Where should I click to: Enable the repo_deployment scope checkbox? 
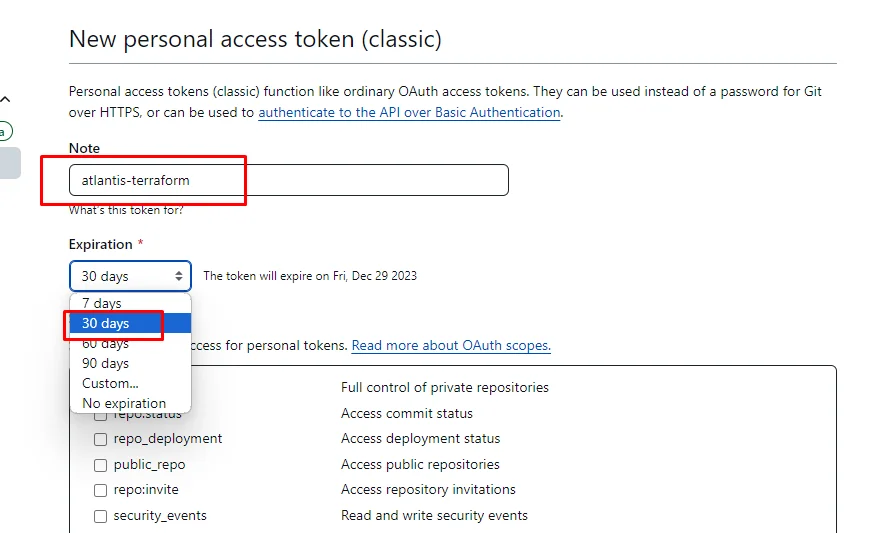pos(100,439)
